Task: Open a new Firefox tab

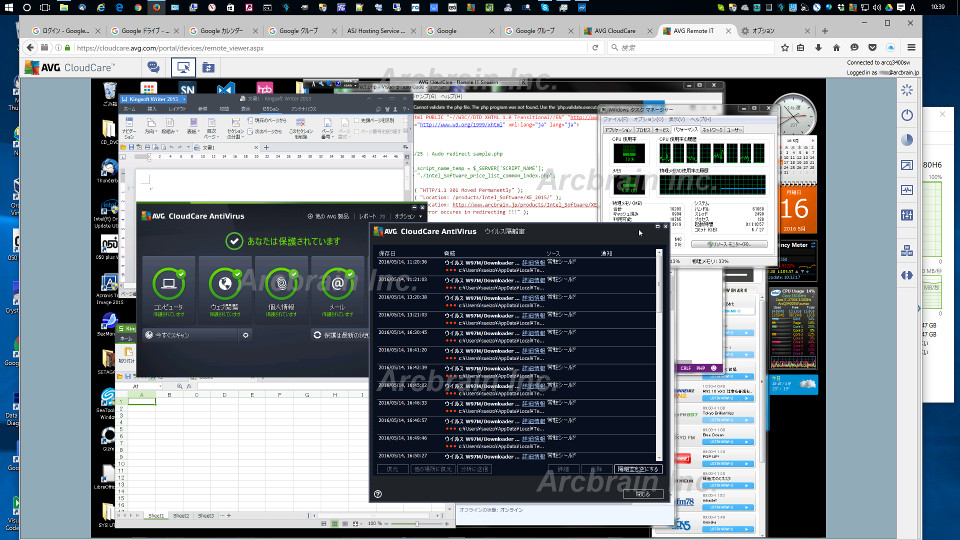Action: (825, 31)
